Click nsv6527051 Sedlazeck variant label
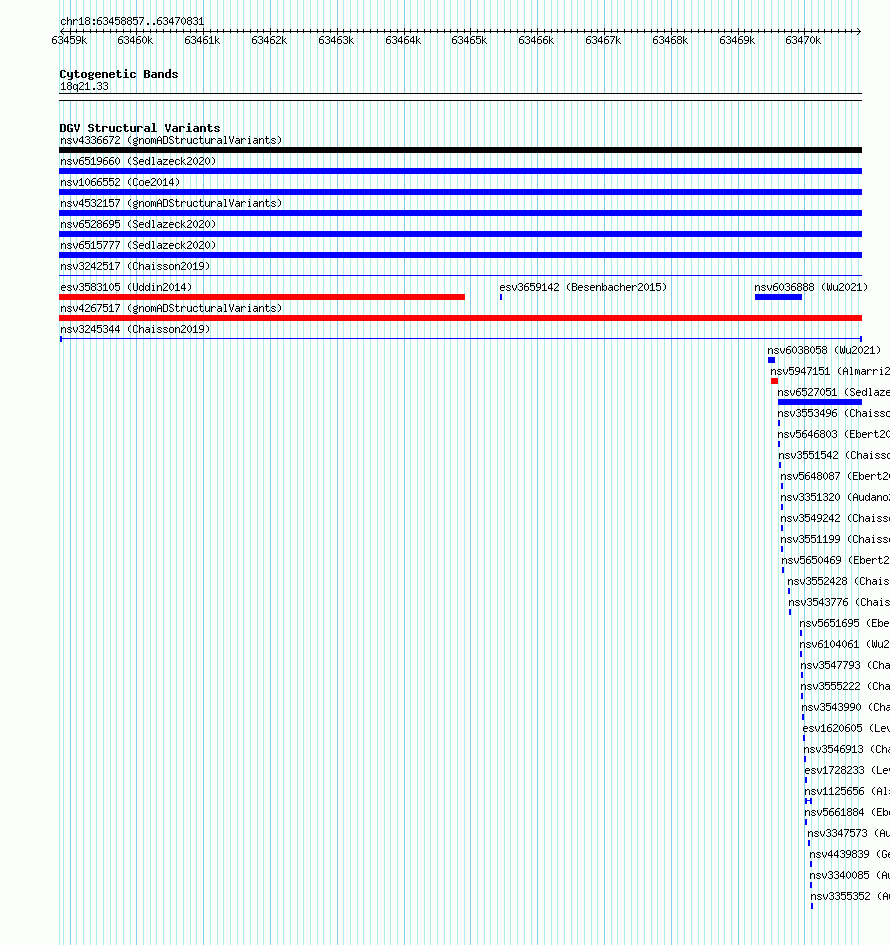890x945 pixels. [833, 392]
